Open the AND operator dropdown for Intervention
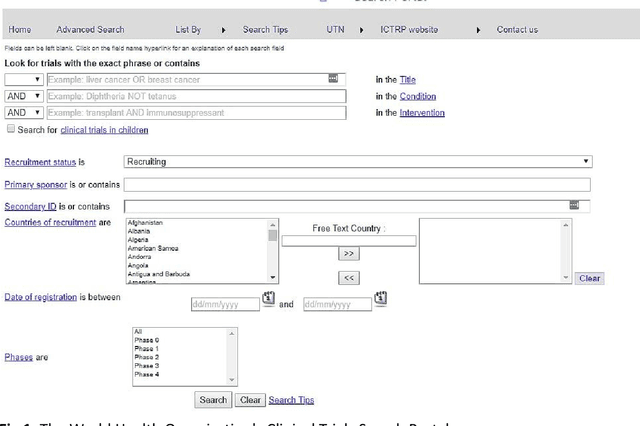Screen dimensions: 640x426 click(x=24, y=113)
